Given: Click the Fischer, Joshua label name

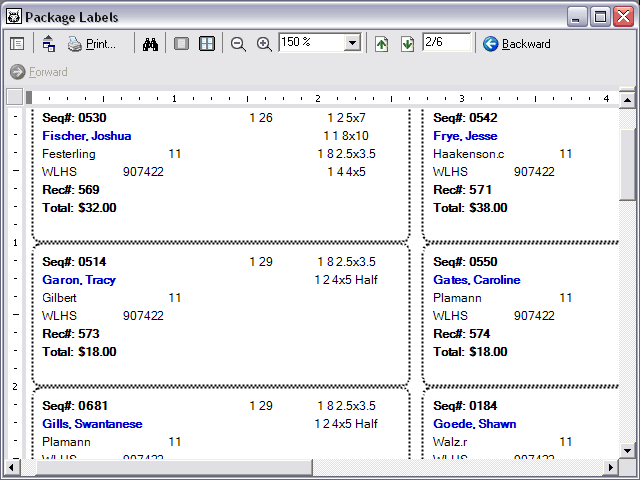Looking at the screenshot, I should 86,136.
